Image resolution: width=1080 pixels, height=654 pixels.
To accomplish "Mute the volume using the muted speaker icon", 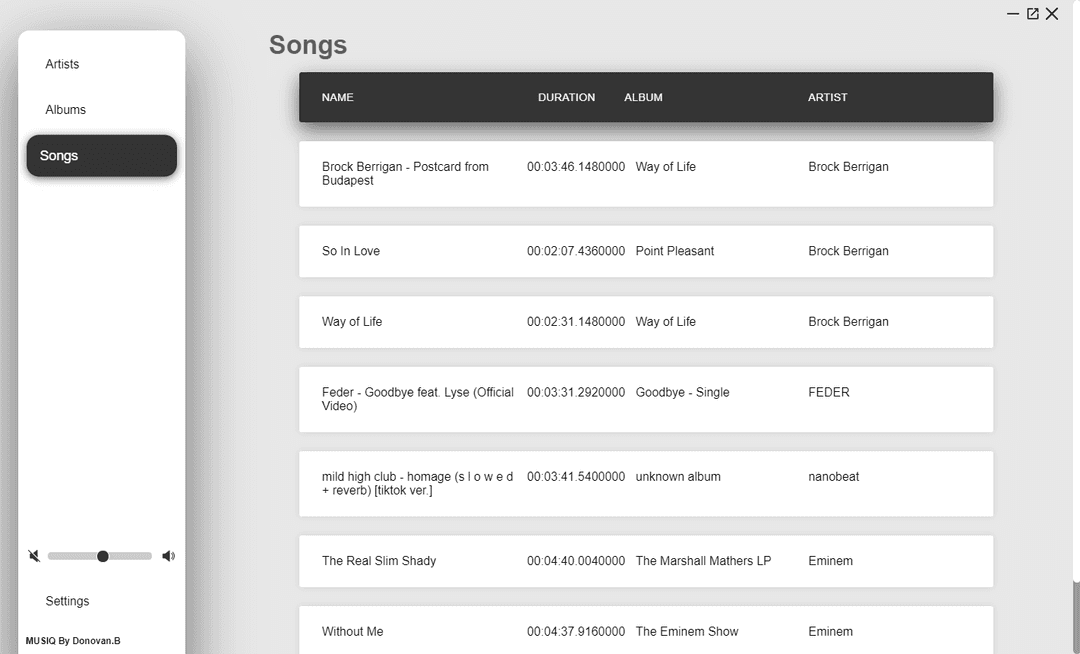I will (33, 555).
